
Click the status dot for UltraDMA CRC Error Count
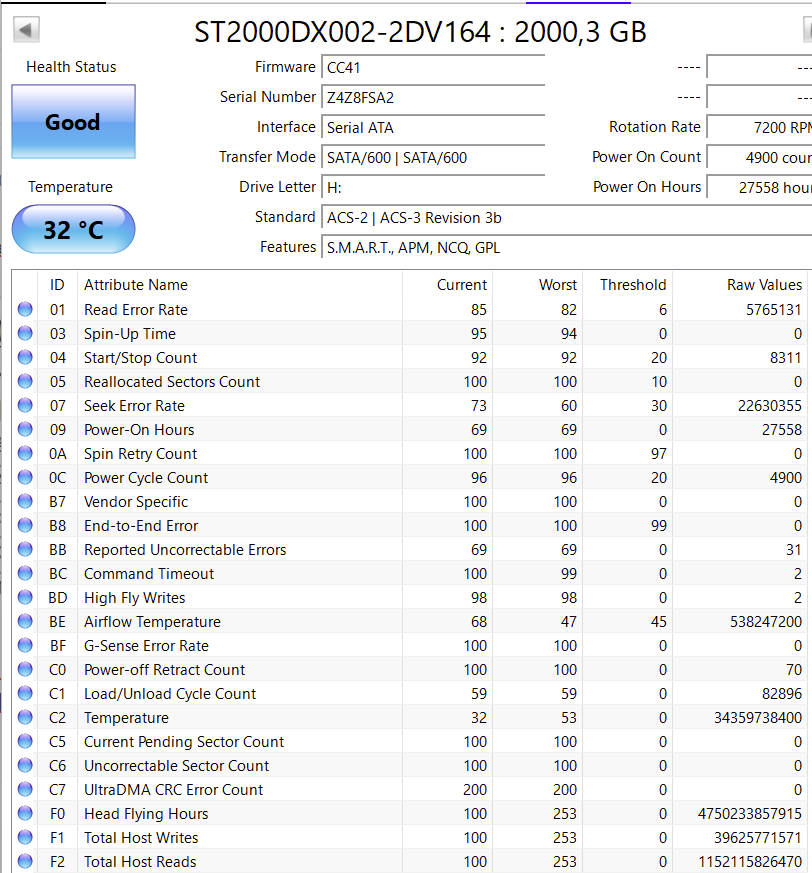click(x=25, y=789)
